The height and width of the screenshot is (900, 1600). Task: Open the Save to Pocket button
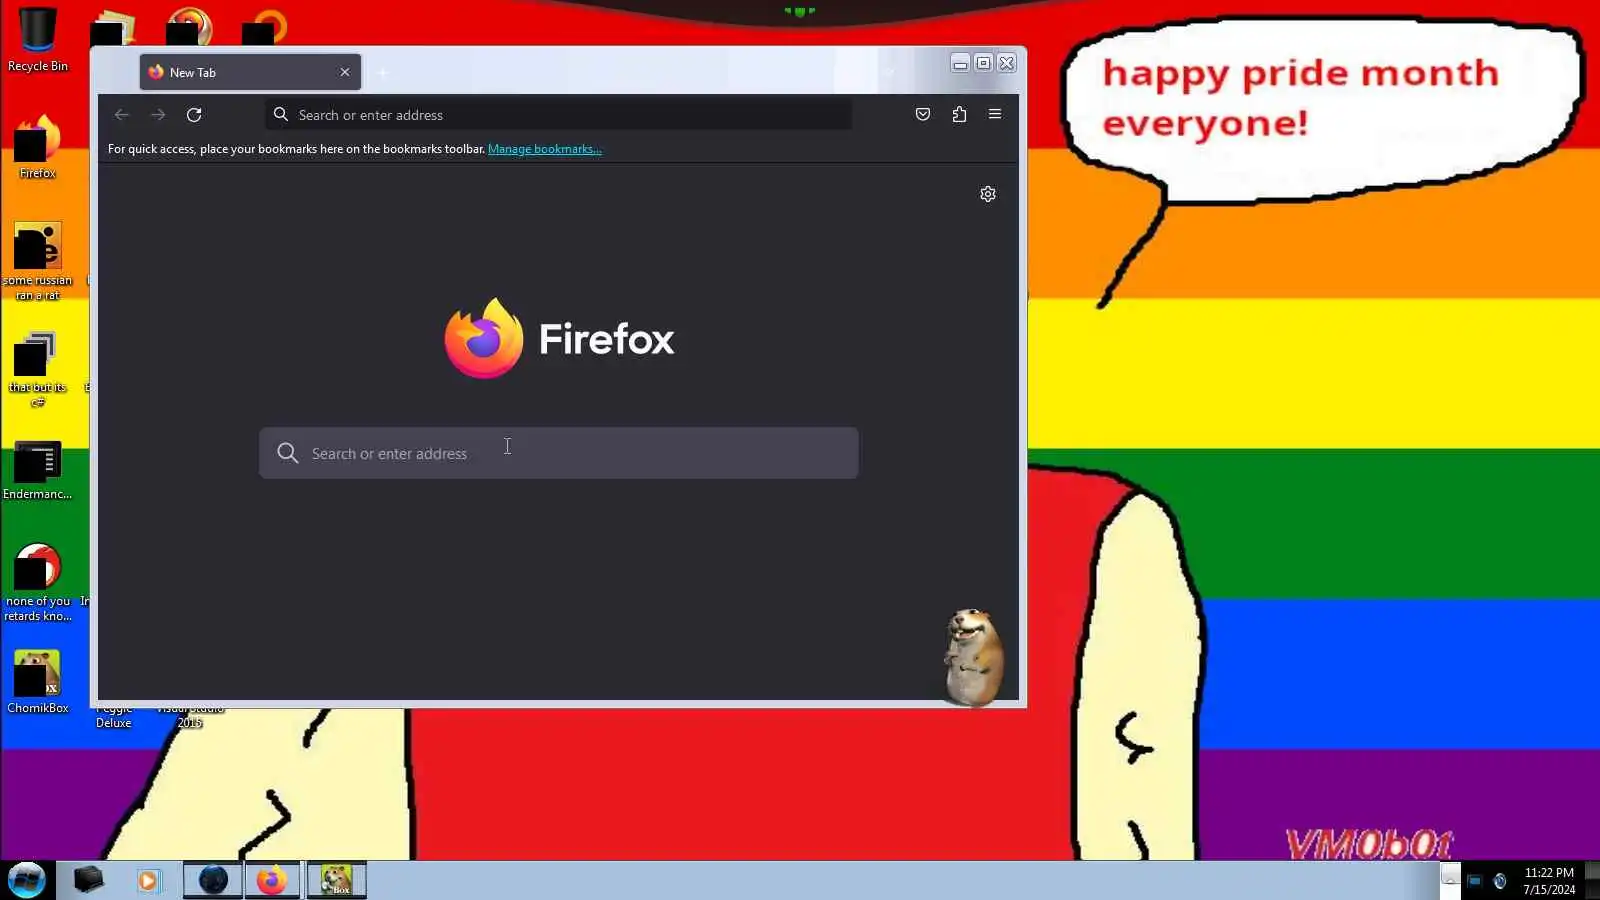tap(923, 114)
